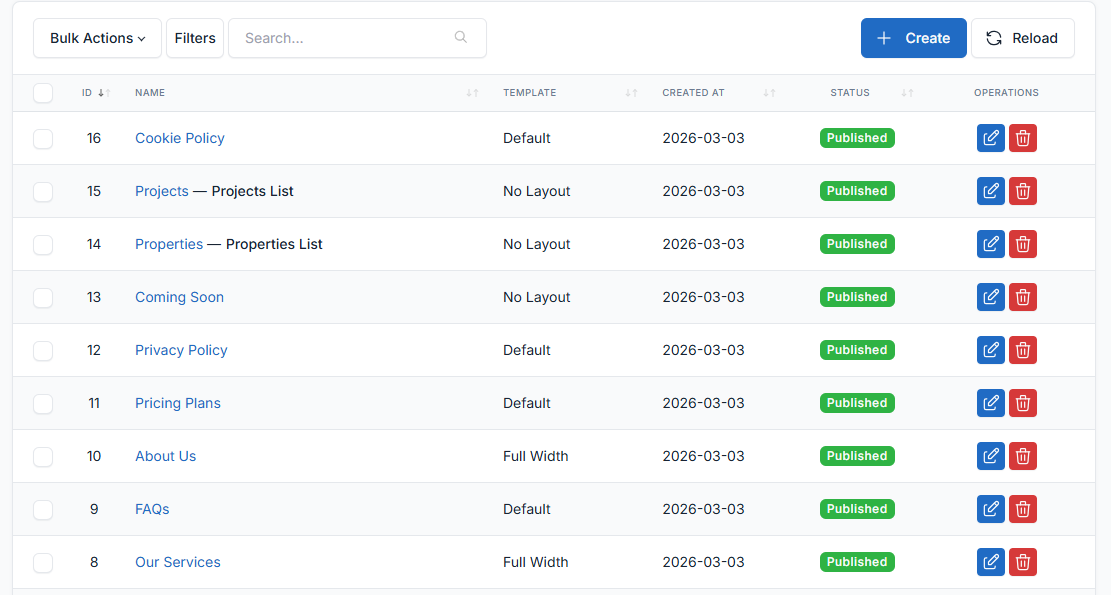The height and width of the screenshot is (595, 1111).
Task: Click edit icon for FAQs row
Action: (x=990, y=509)
